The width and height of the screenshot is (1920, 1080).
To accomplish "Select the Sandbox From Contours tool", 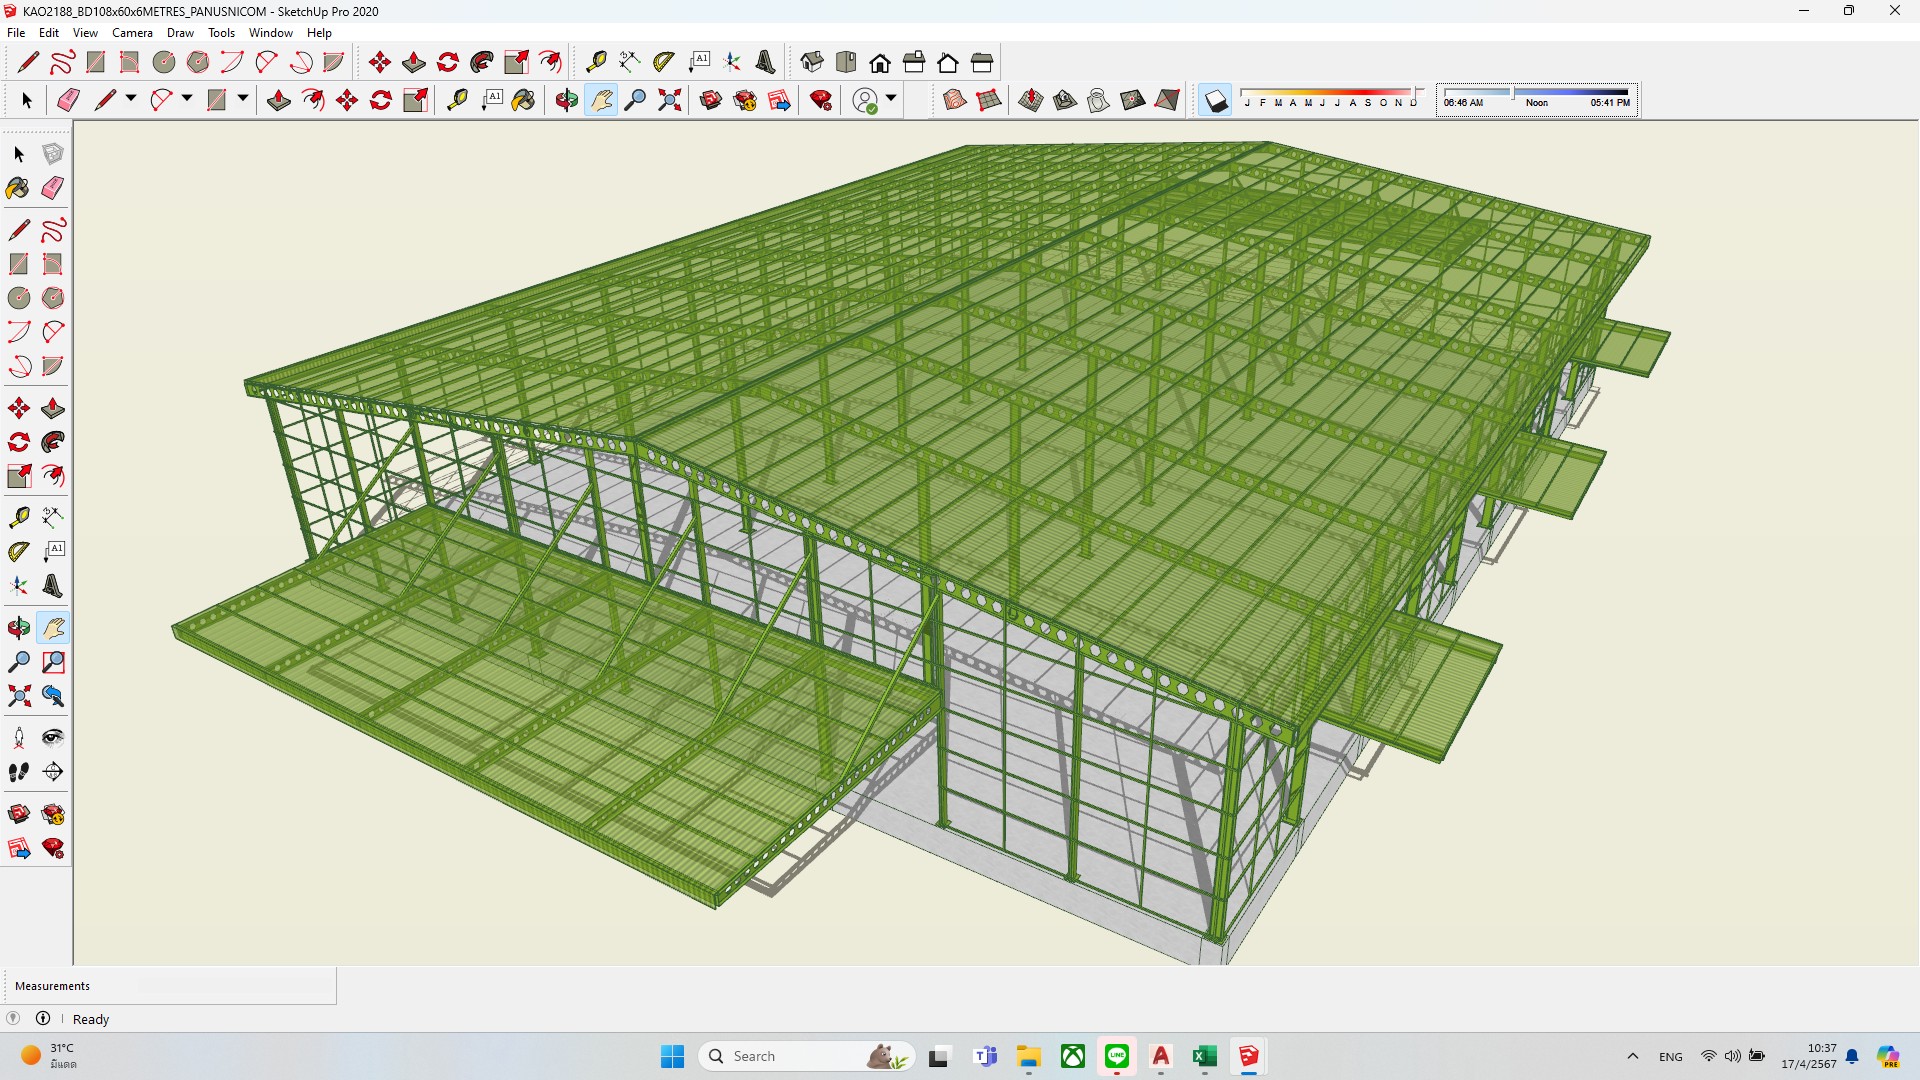I will [955, 100].
